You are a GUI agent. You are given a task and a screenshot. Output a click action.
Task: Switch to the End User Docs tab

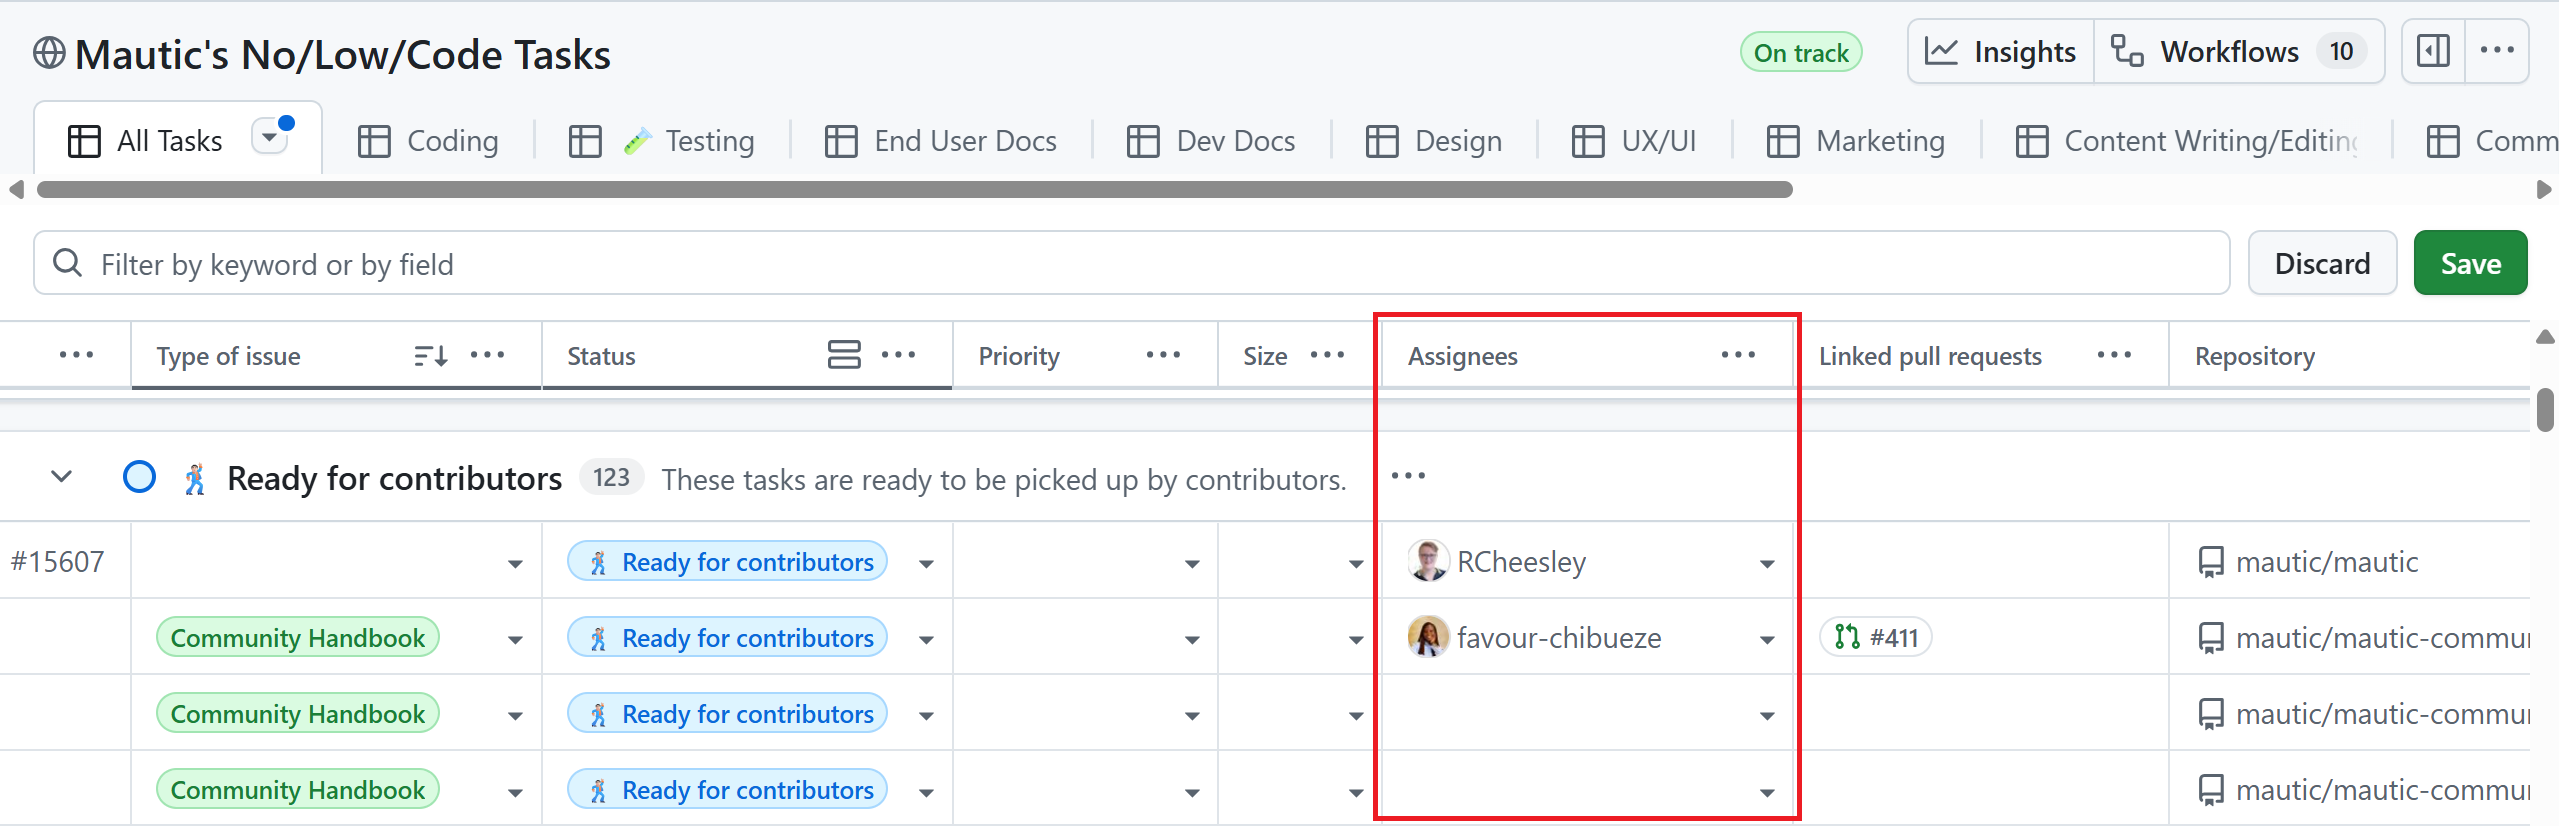point(941,141)
